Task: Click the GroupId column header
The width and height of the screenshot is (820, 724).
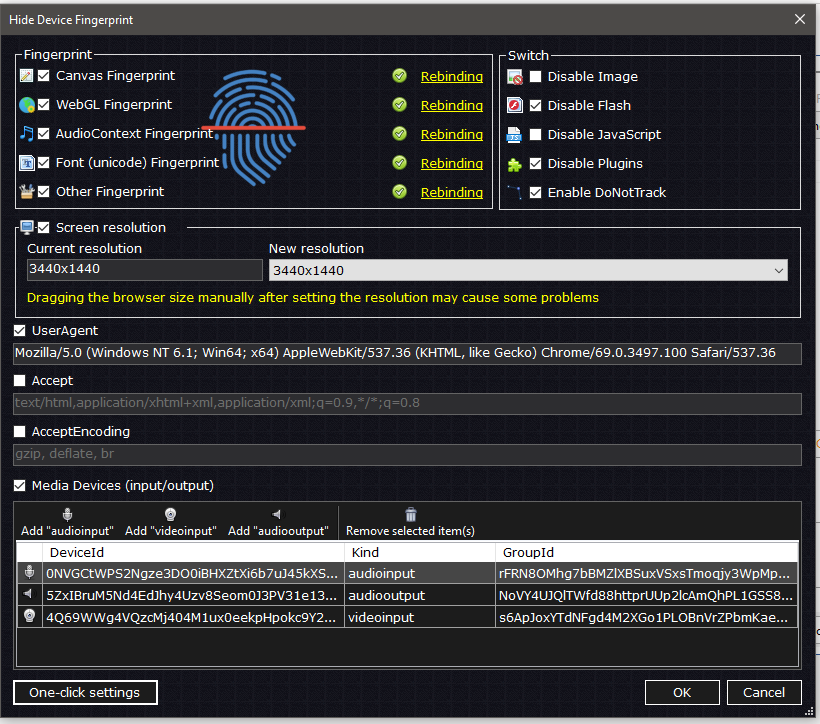Action: (645, 552)
